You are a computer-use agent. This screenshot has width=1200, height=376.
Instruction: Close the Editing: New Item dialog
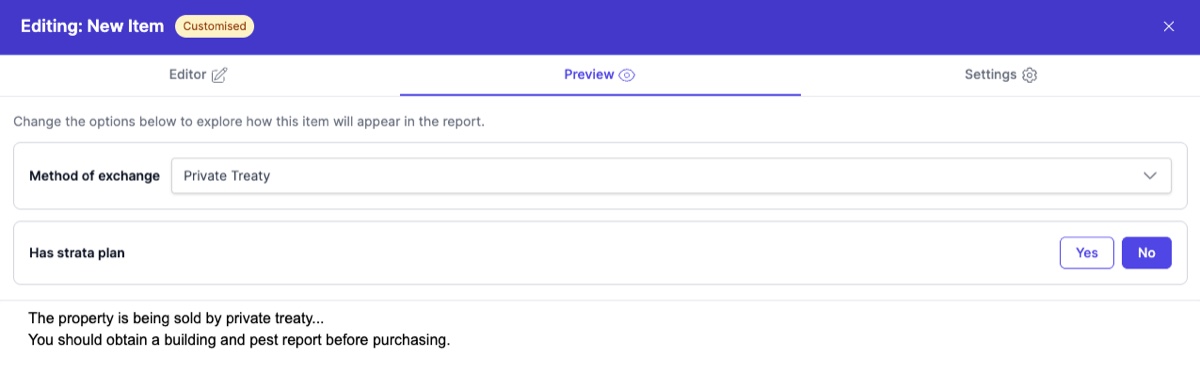click(x=1168, y=27)
